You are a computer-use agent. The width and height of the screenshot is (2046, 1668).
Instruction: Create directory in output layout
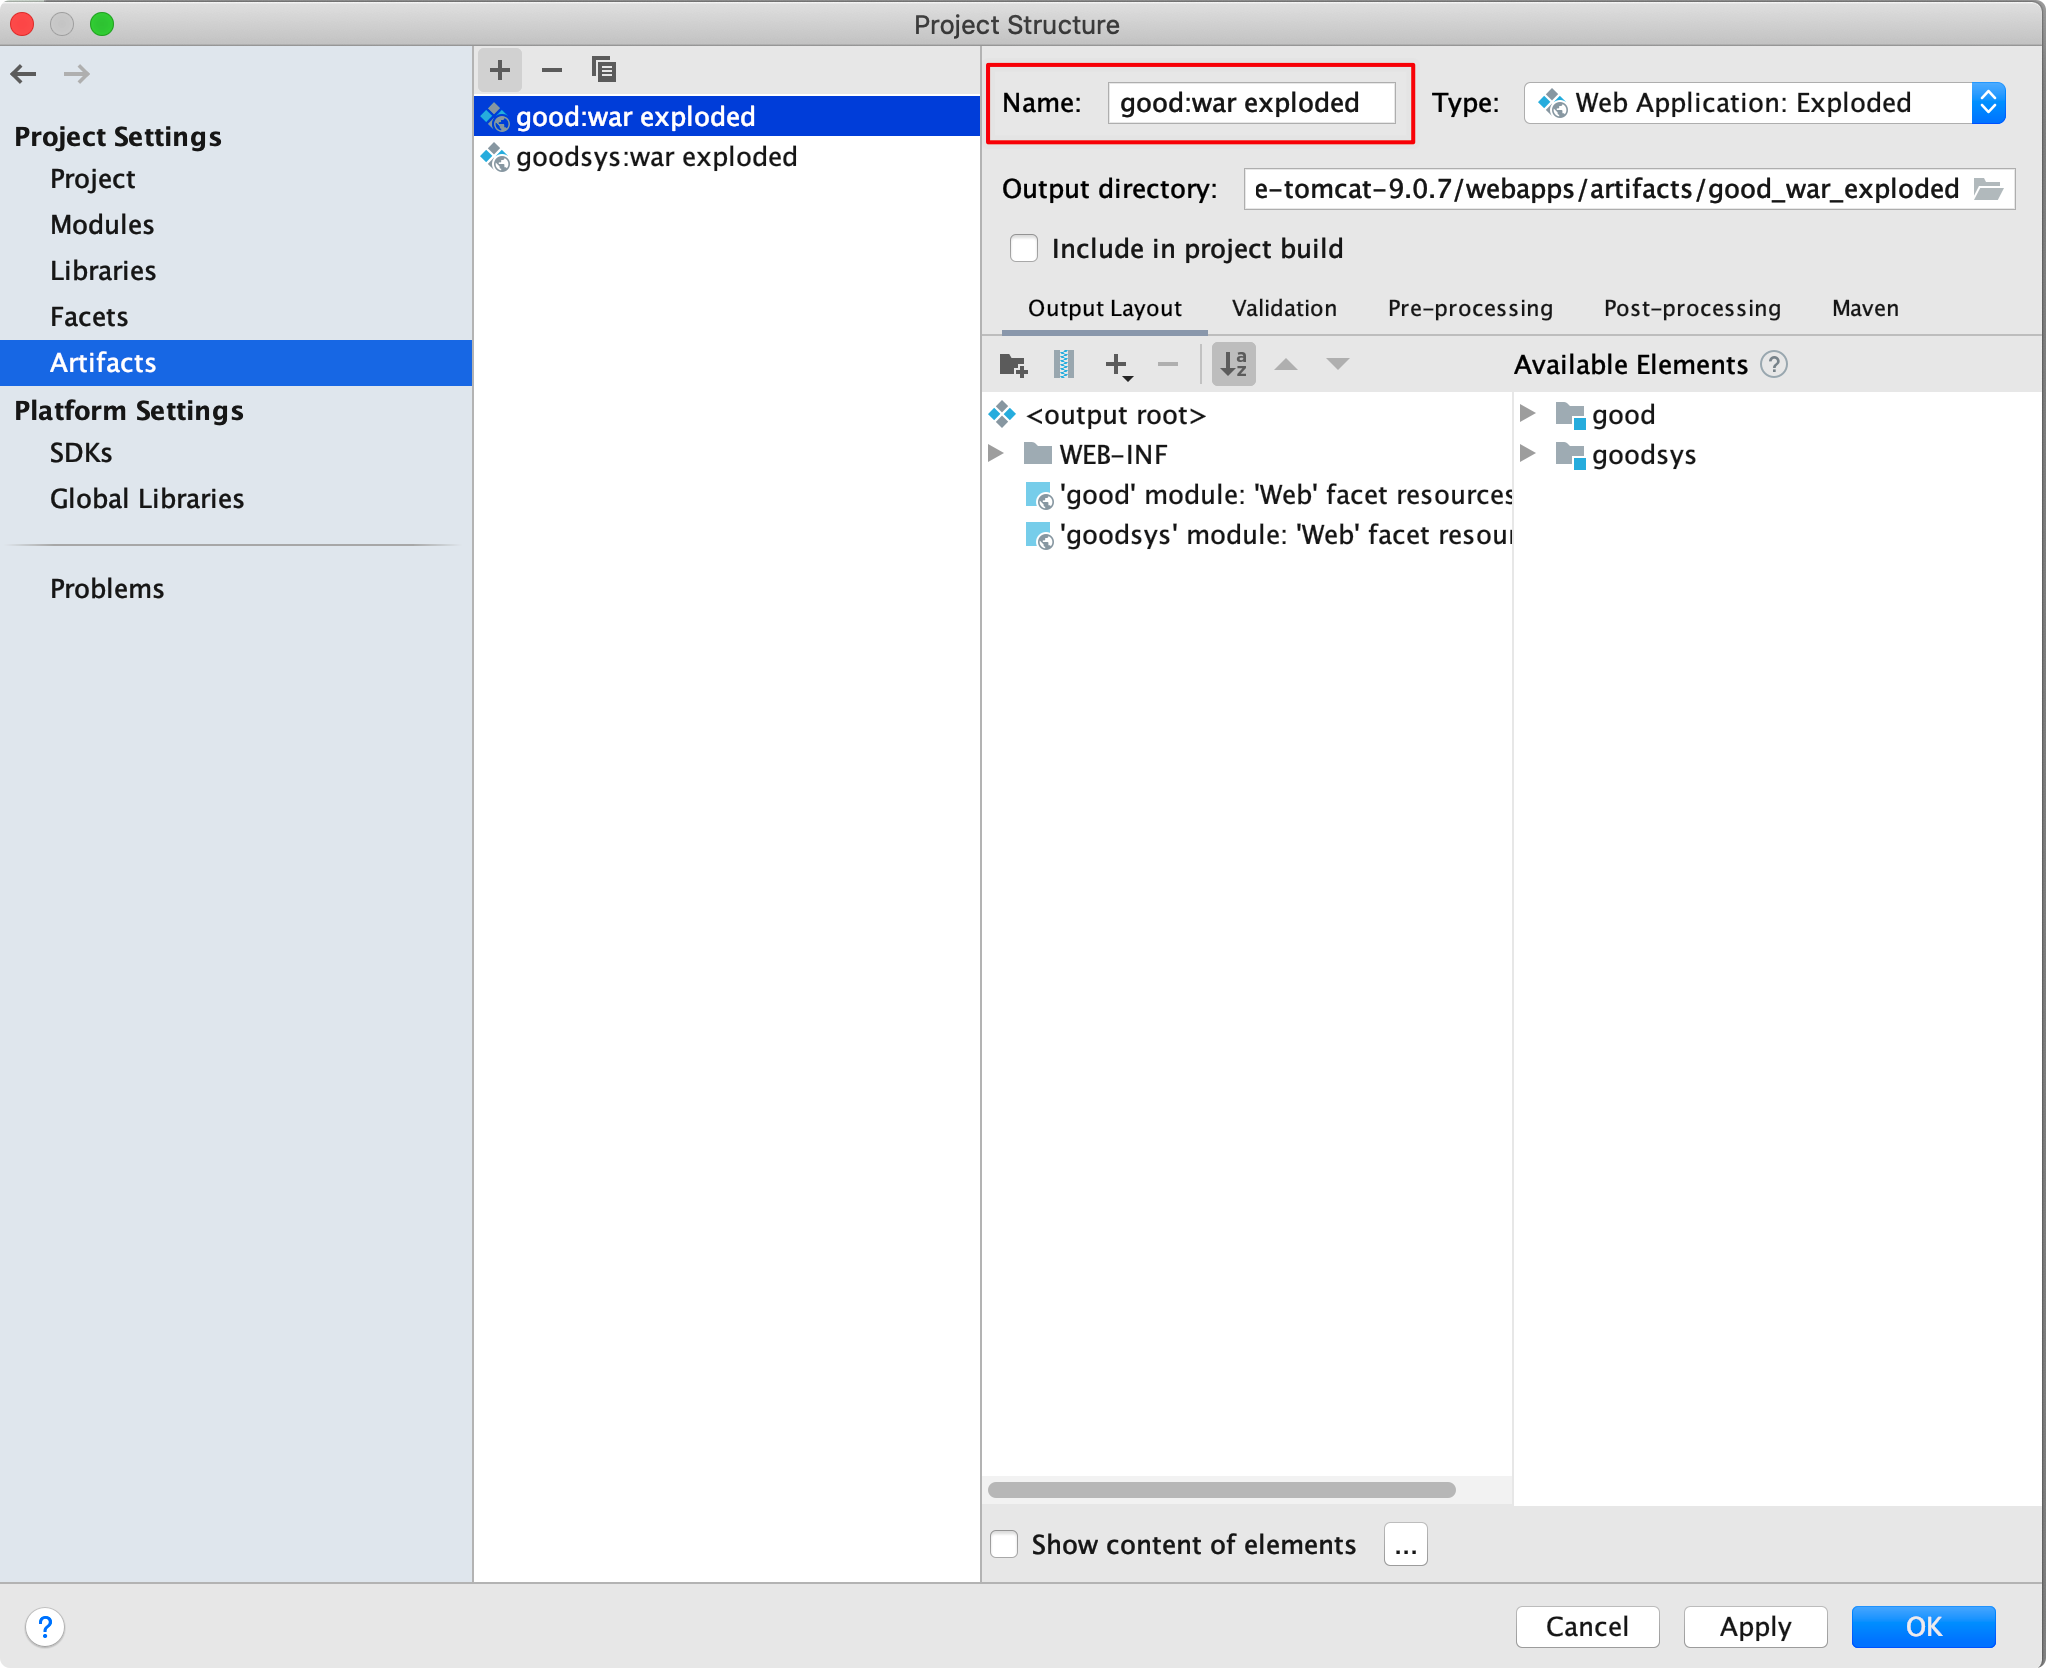1014,365
